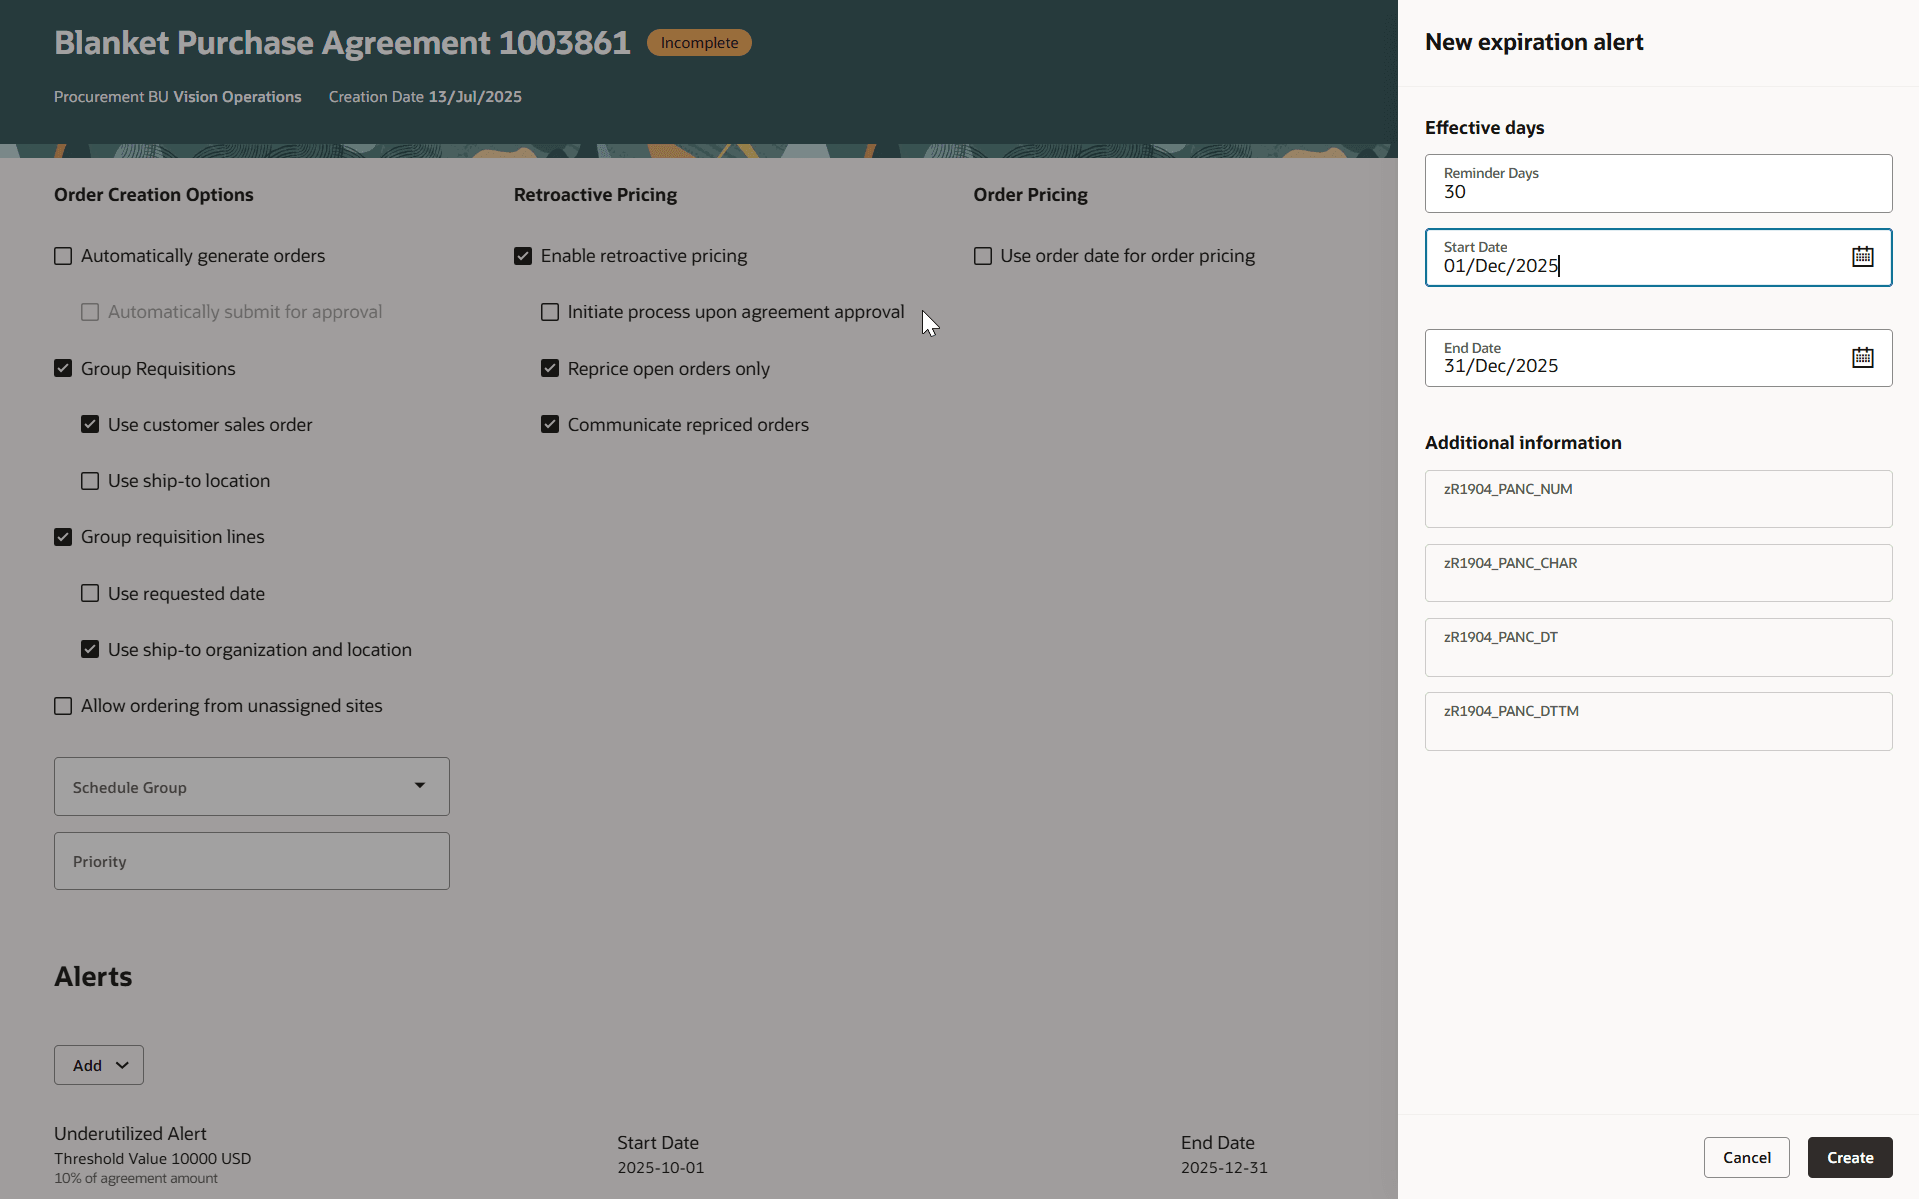The width and height of the screenshot is (1919, 1199).
Task: Select the zR1904_PANC_DTTM field
Action: point(1658,721)
